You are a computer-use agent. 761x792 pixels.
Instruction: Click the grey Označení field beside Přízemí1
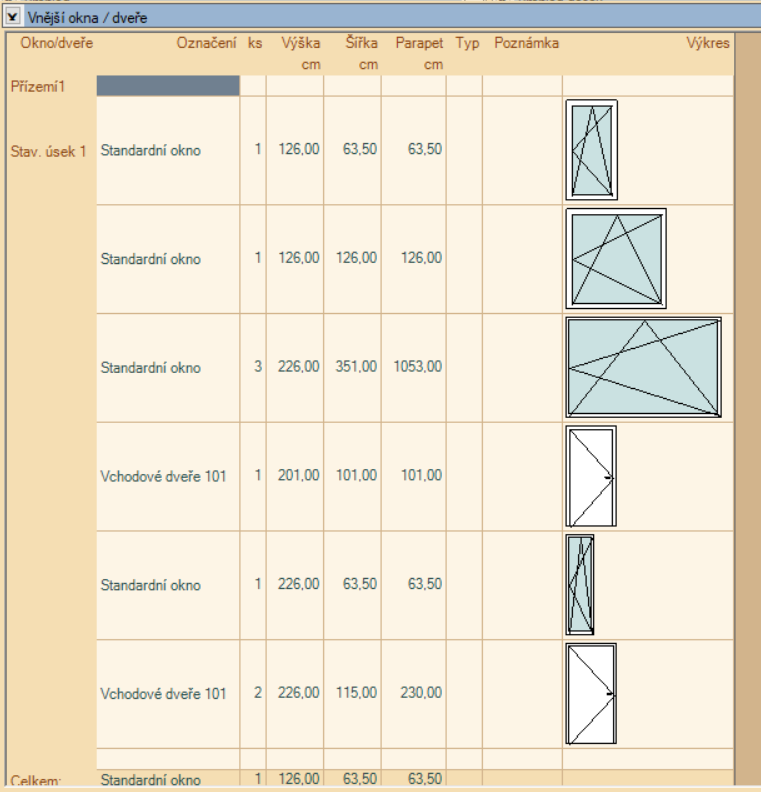pyautogui.click(x=168, y=86)
